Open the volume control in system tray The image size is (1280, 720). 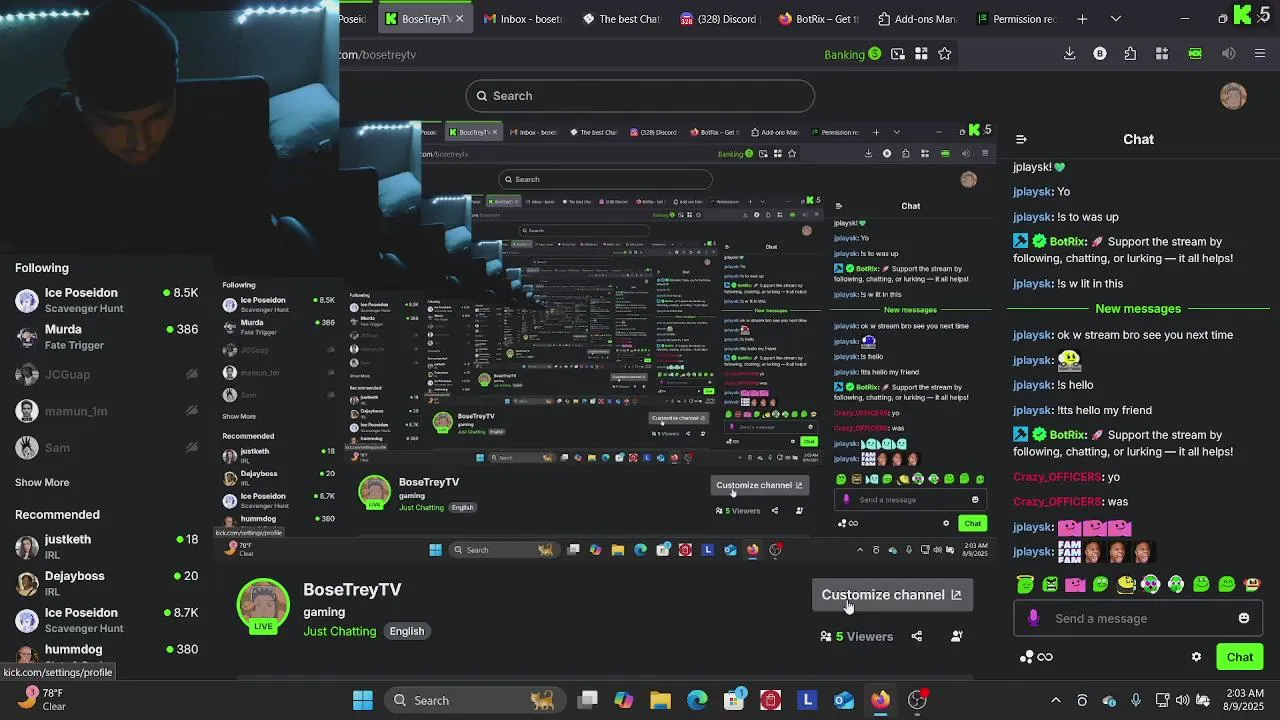(x=1183, y=700)
